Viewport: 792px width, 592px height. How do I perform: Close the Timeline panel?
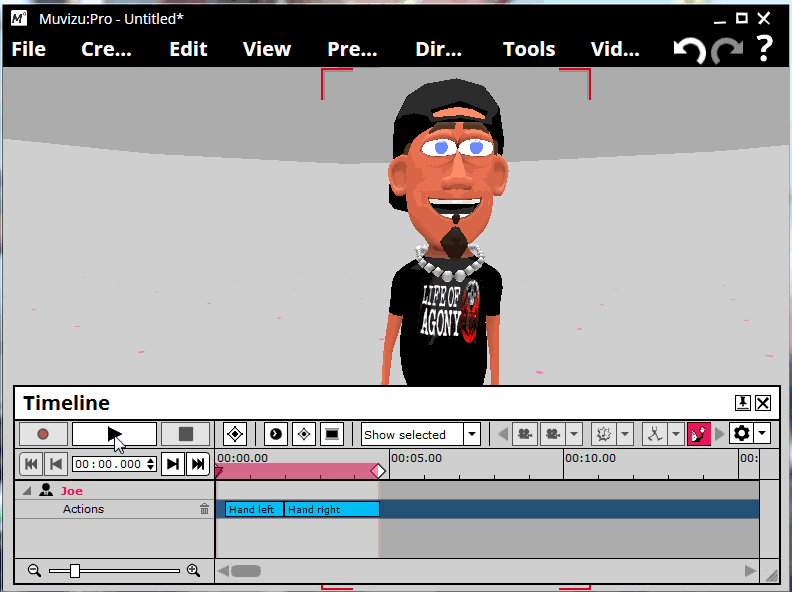763,403
